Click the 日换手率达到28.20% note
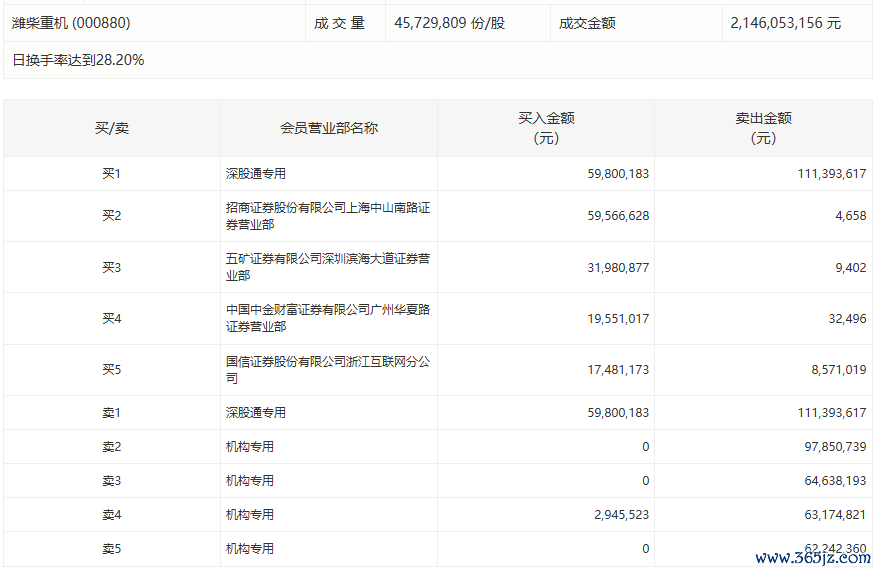Image resolution: width=878 pixels, height=573 pixels. pyautogui.click(x=78, y=60)
